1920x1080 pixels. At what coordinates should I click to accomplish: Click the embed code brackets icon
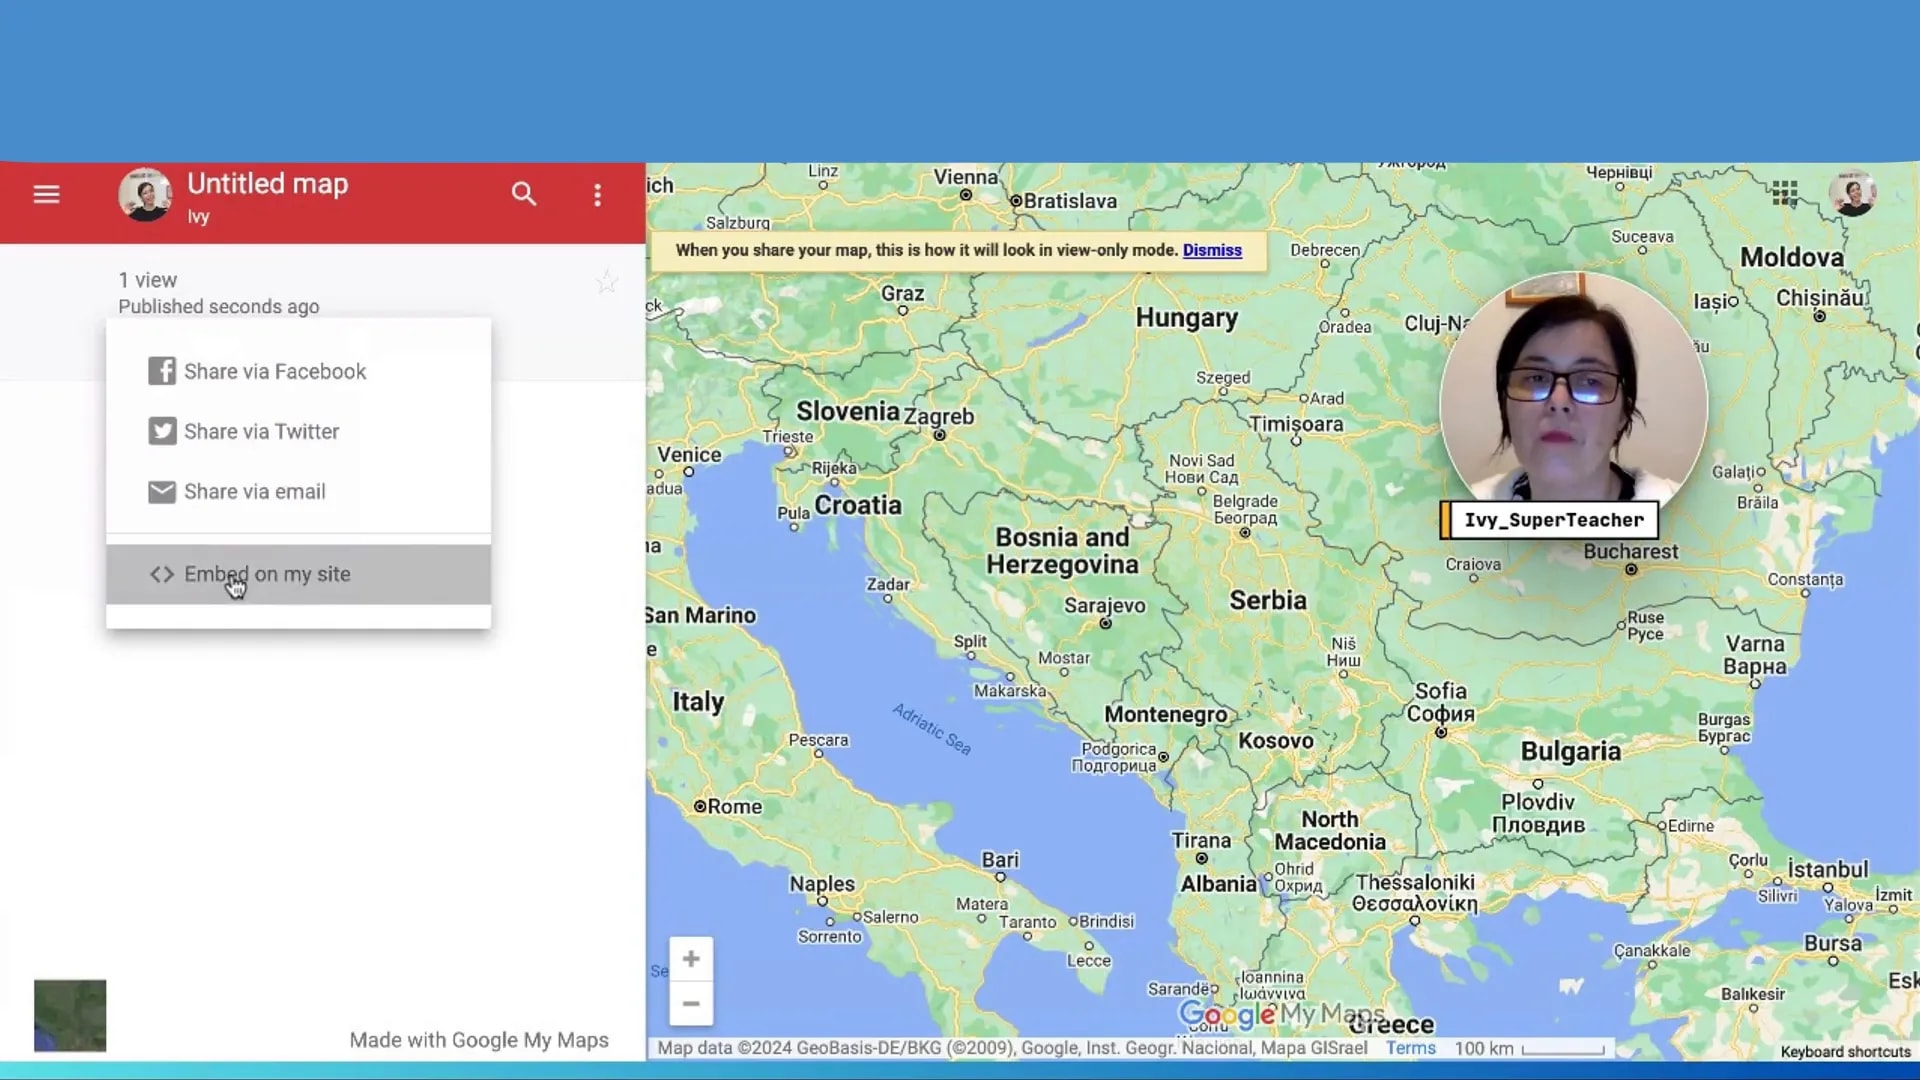coord(161,574)
